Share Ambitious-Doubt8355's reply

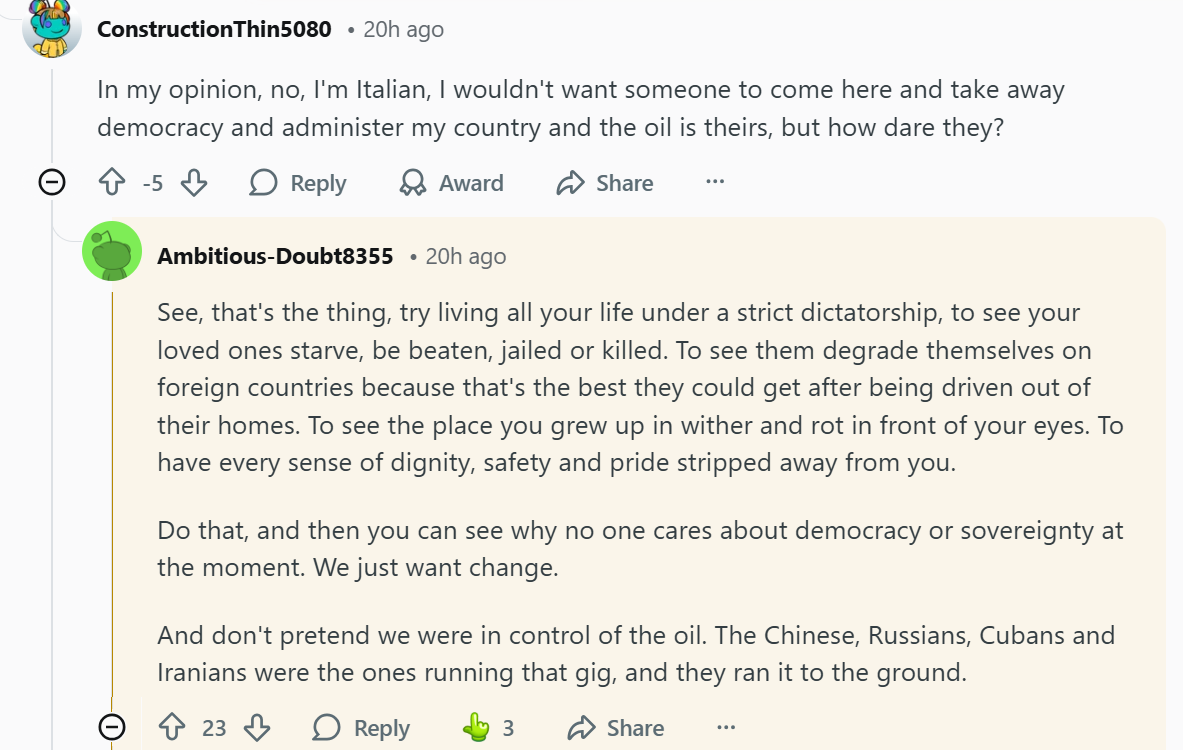click(x=616, y=727)
